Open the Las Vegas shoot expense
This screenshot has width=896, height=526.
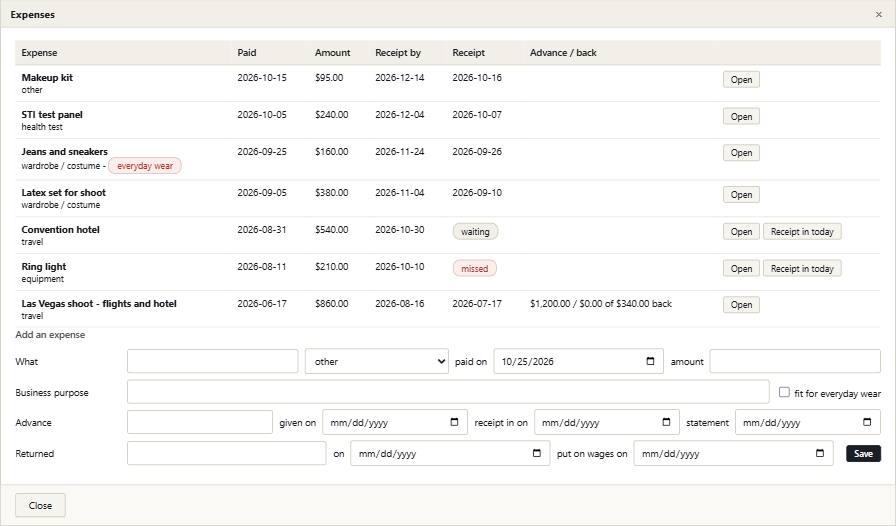click(741, 305)
